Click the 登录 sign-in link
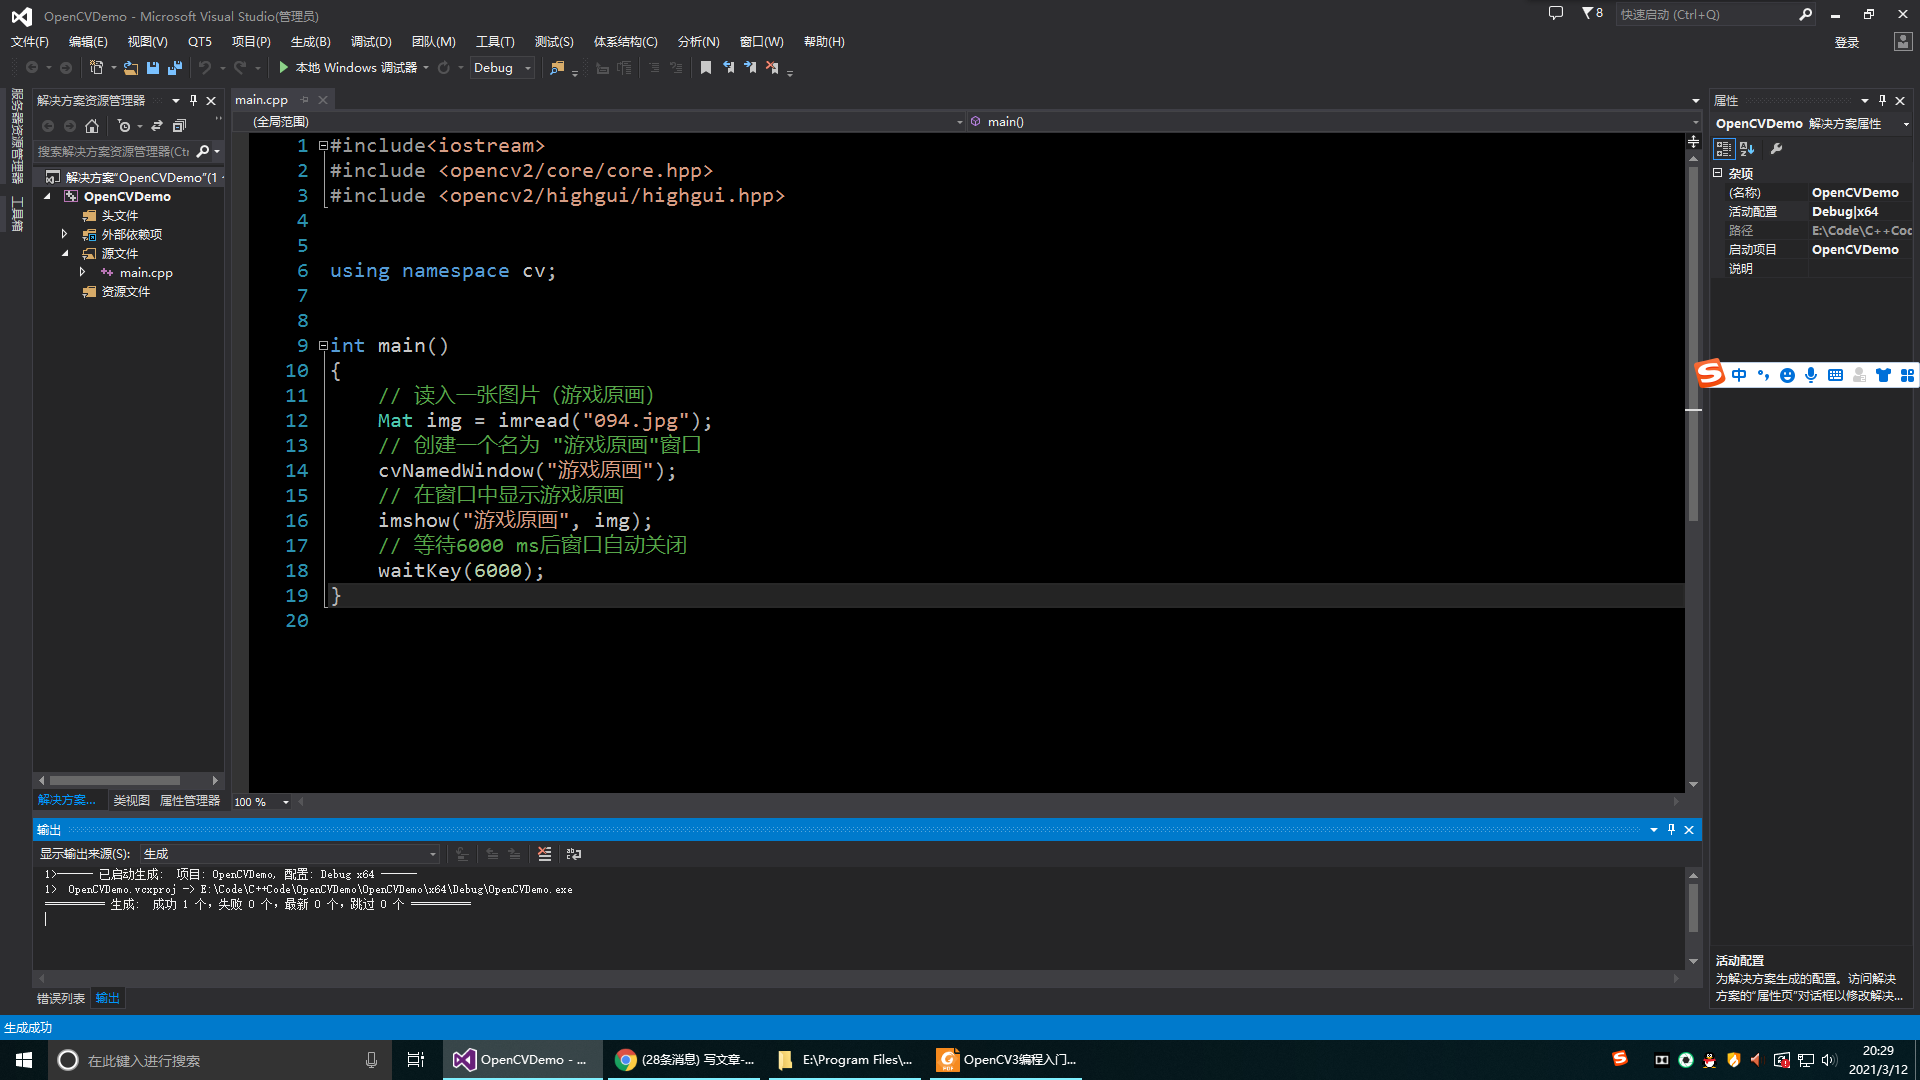The image size is (1920, 1080). (x=1846, y=42)
